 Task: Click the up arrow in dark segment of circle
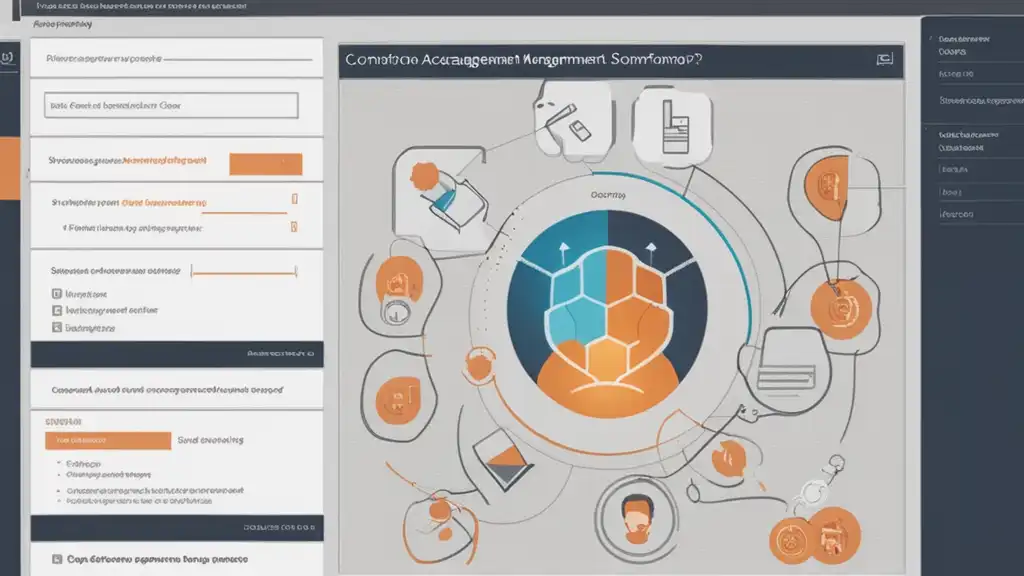[650, 251]
